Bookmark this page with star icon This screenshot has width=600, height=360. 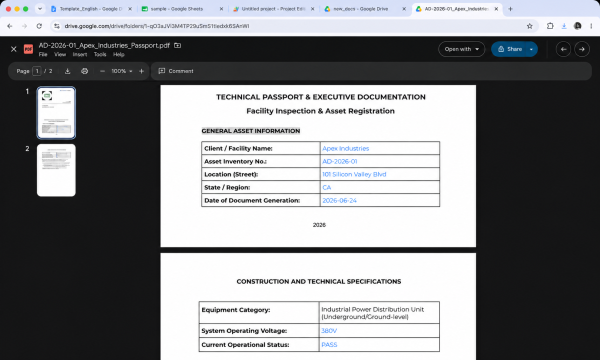[x=530, y=26]
